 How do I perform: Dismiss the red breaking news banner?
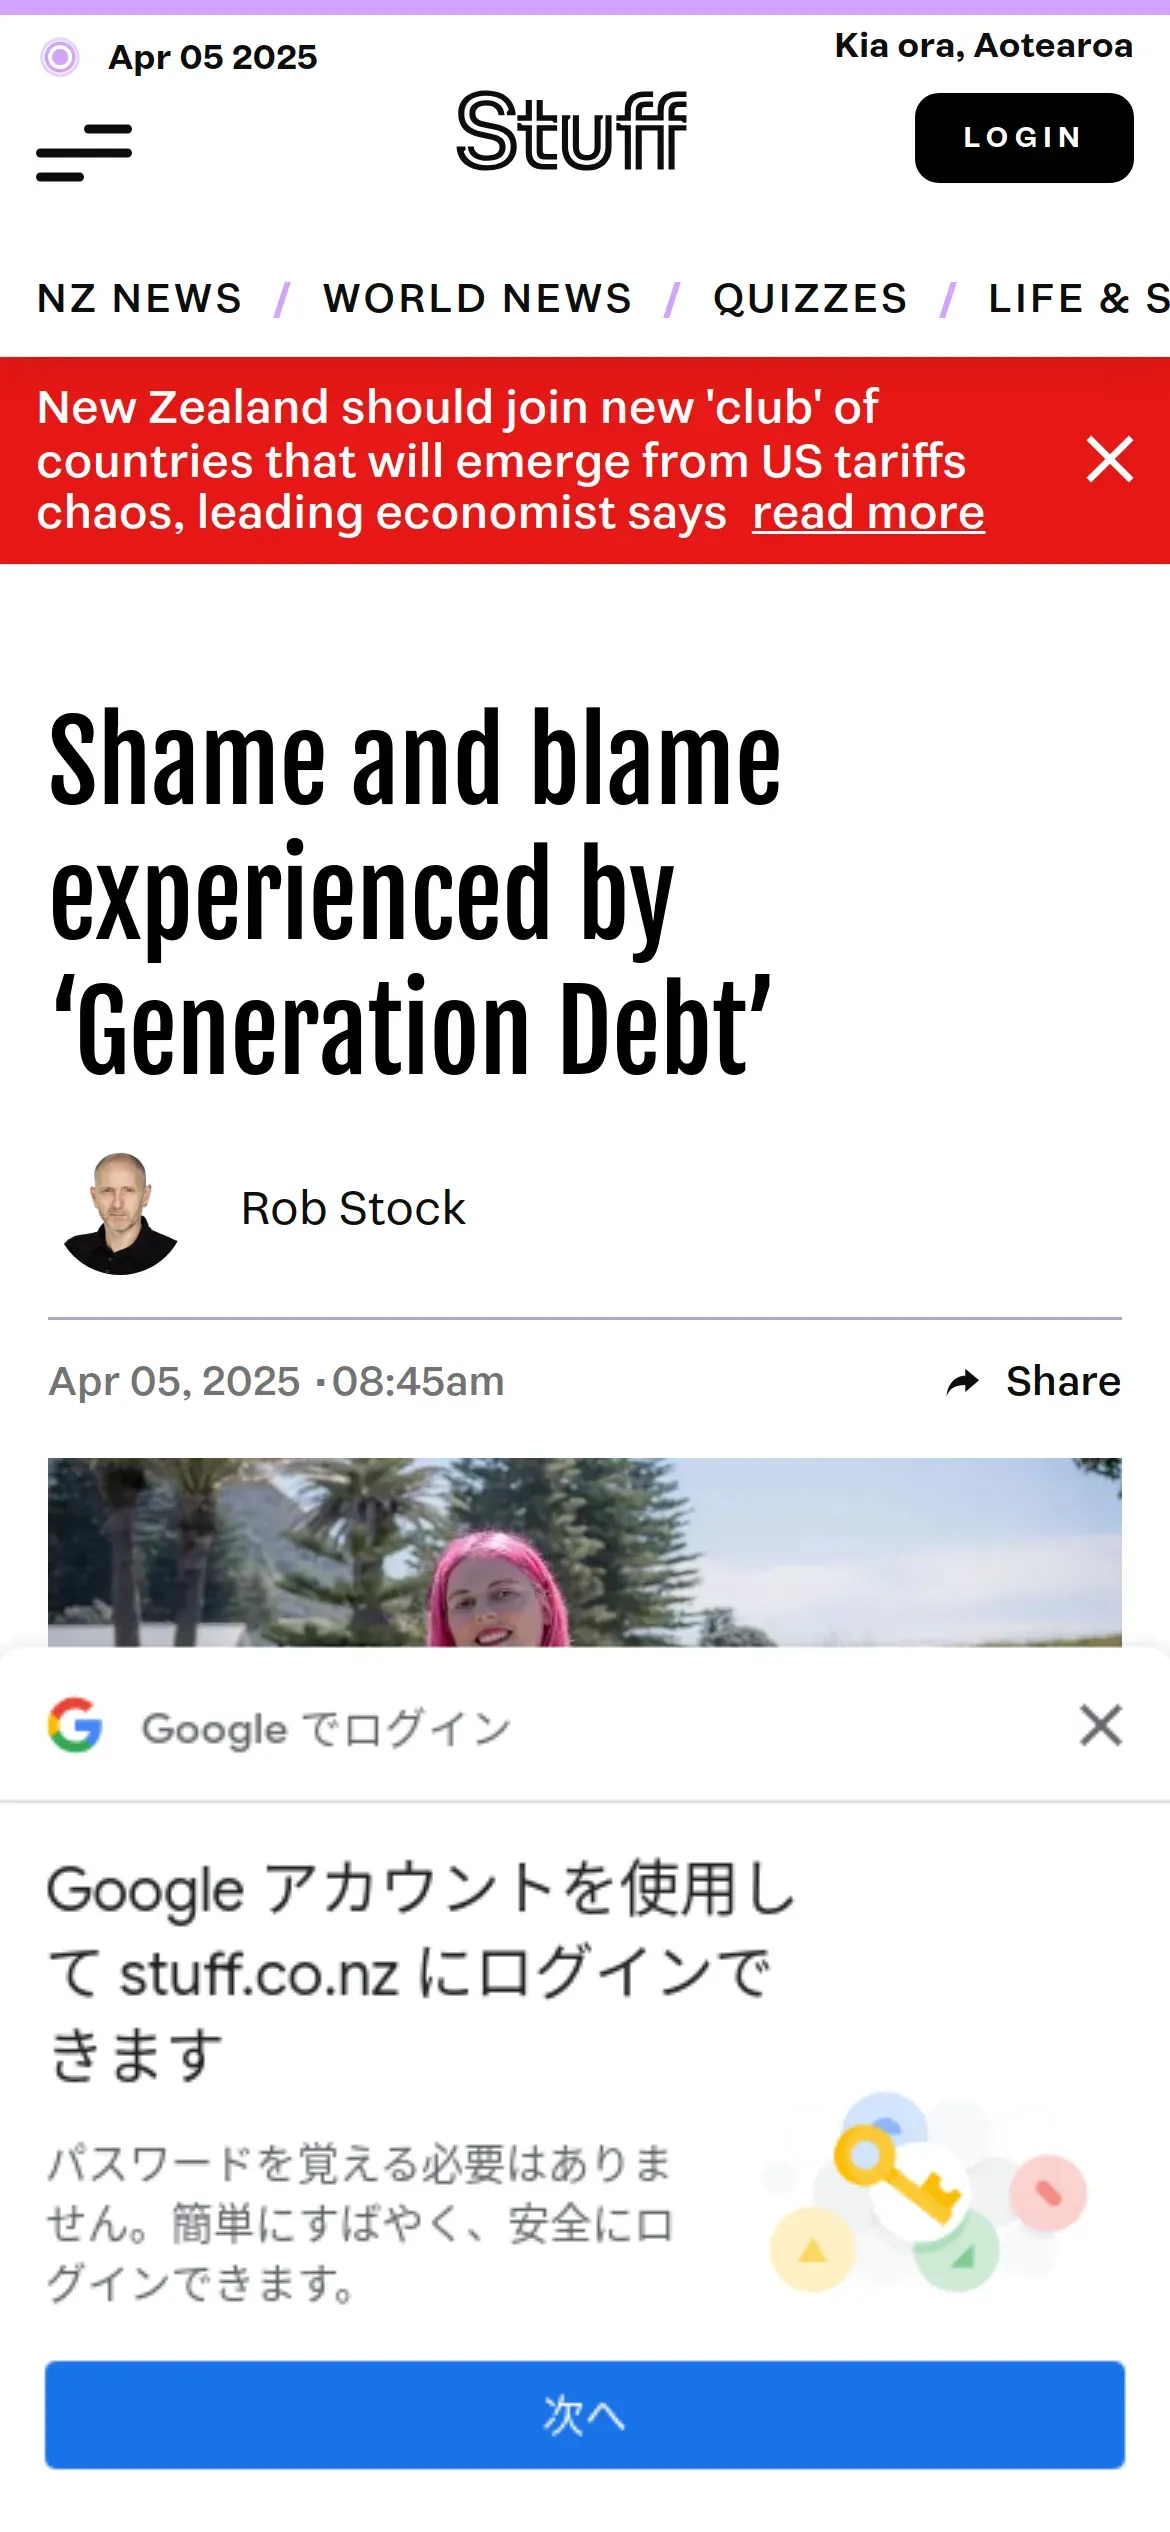pos(1110,460)
